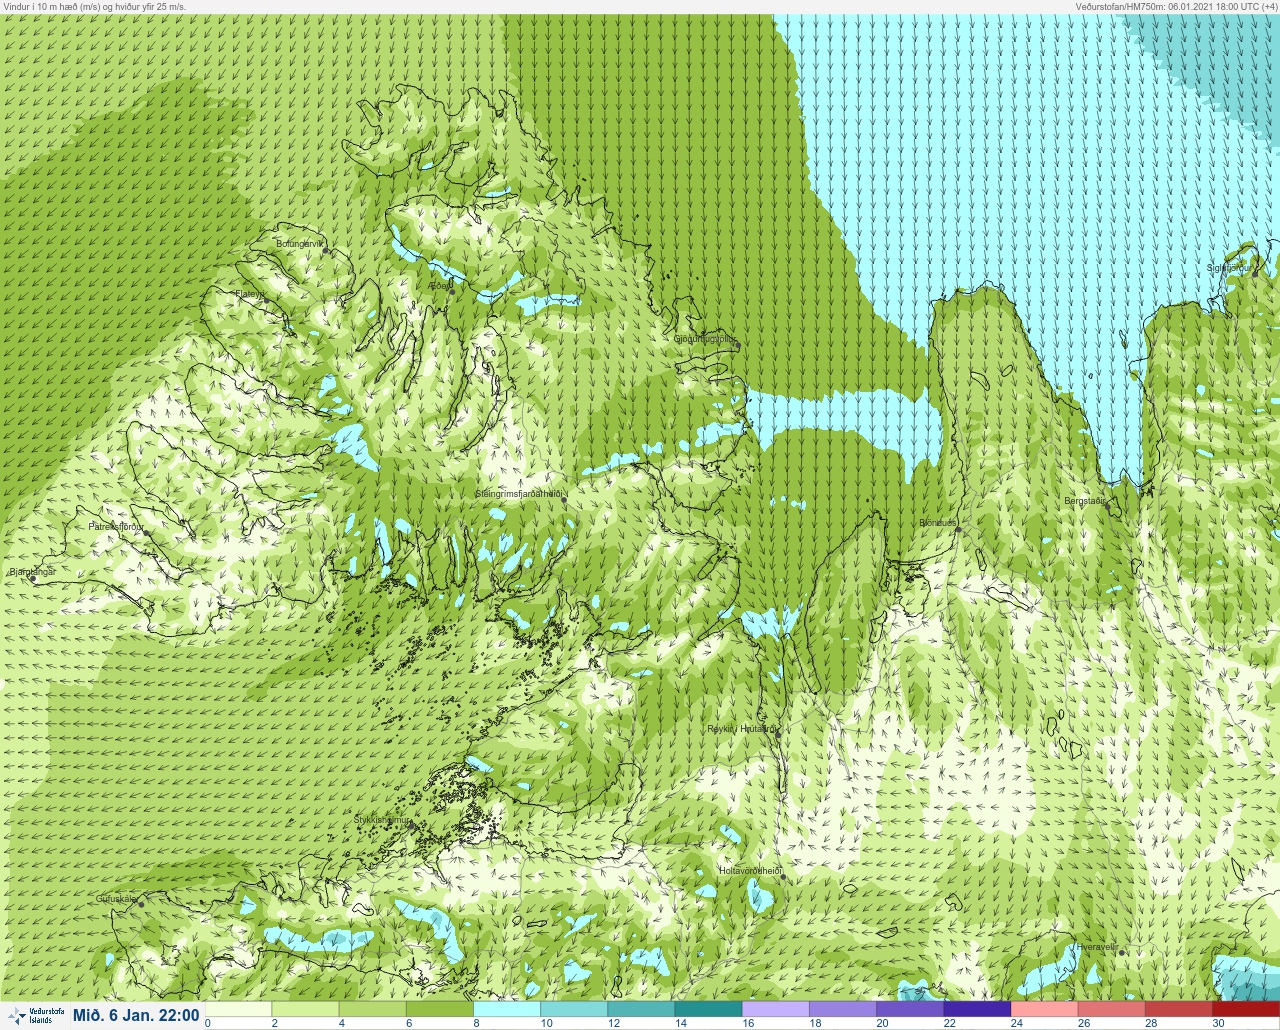Screen dimensions: 1280x1030
Task: Select the 10–12 m/s legend swatch
Action: coord(573,1009)
